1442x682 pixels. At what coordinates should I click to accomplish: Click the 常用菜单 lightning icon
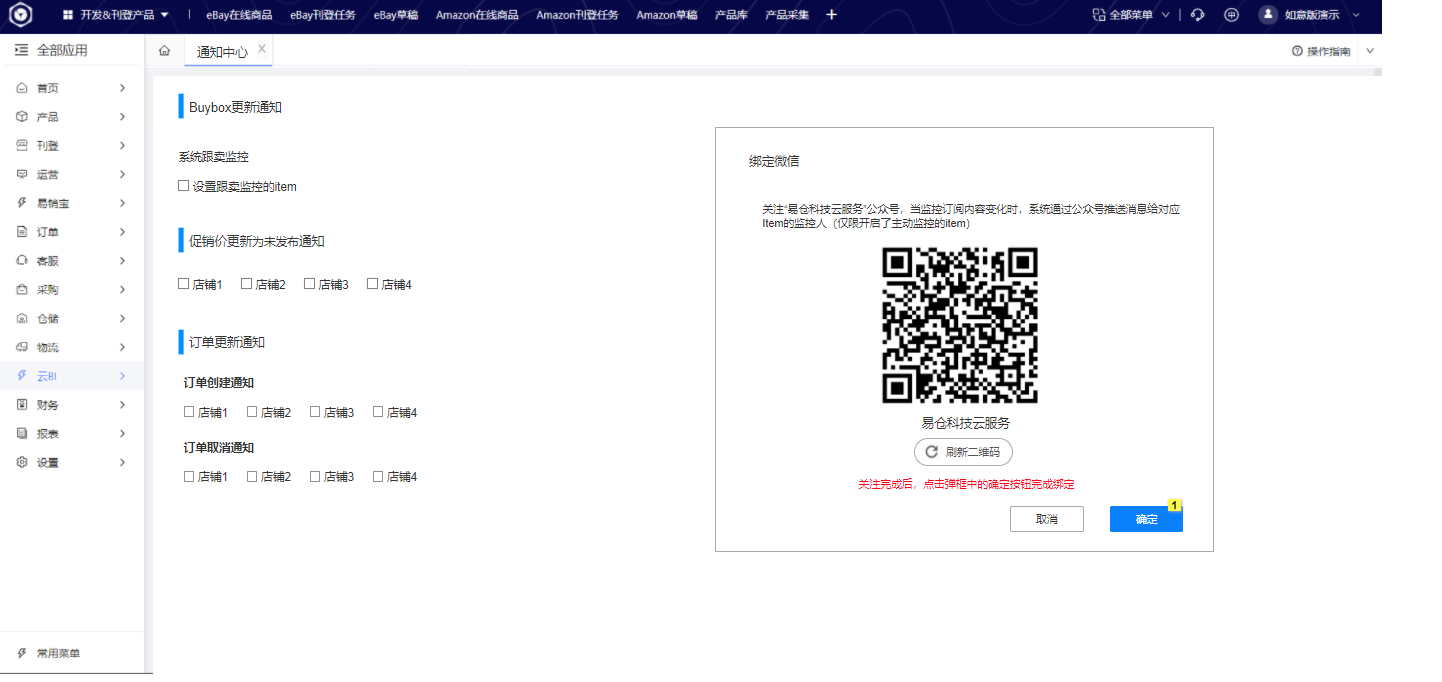(22, 654)
